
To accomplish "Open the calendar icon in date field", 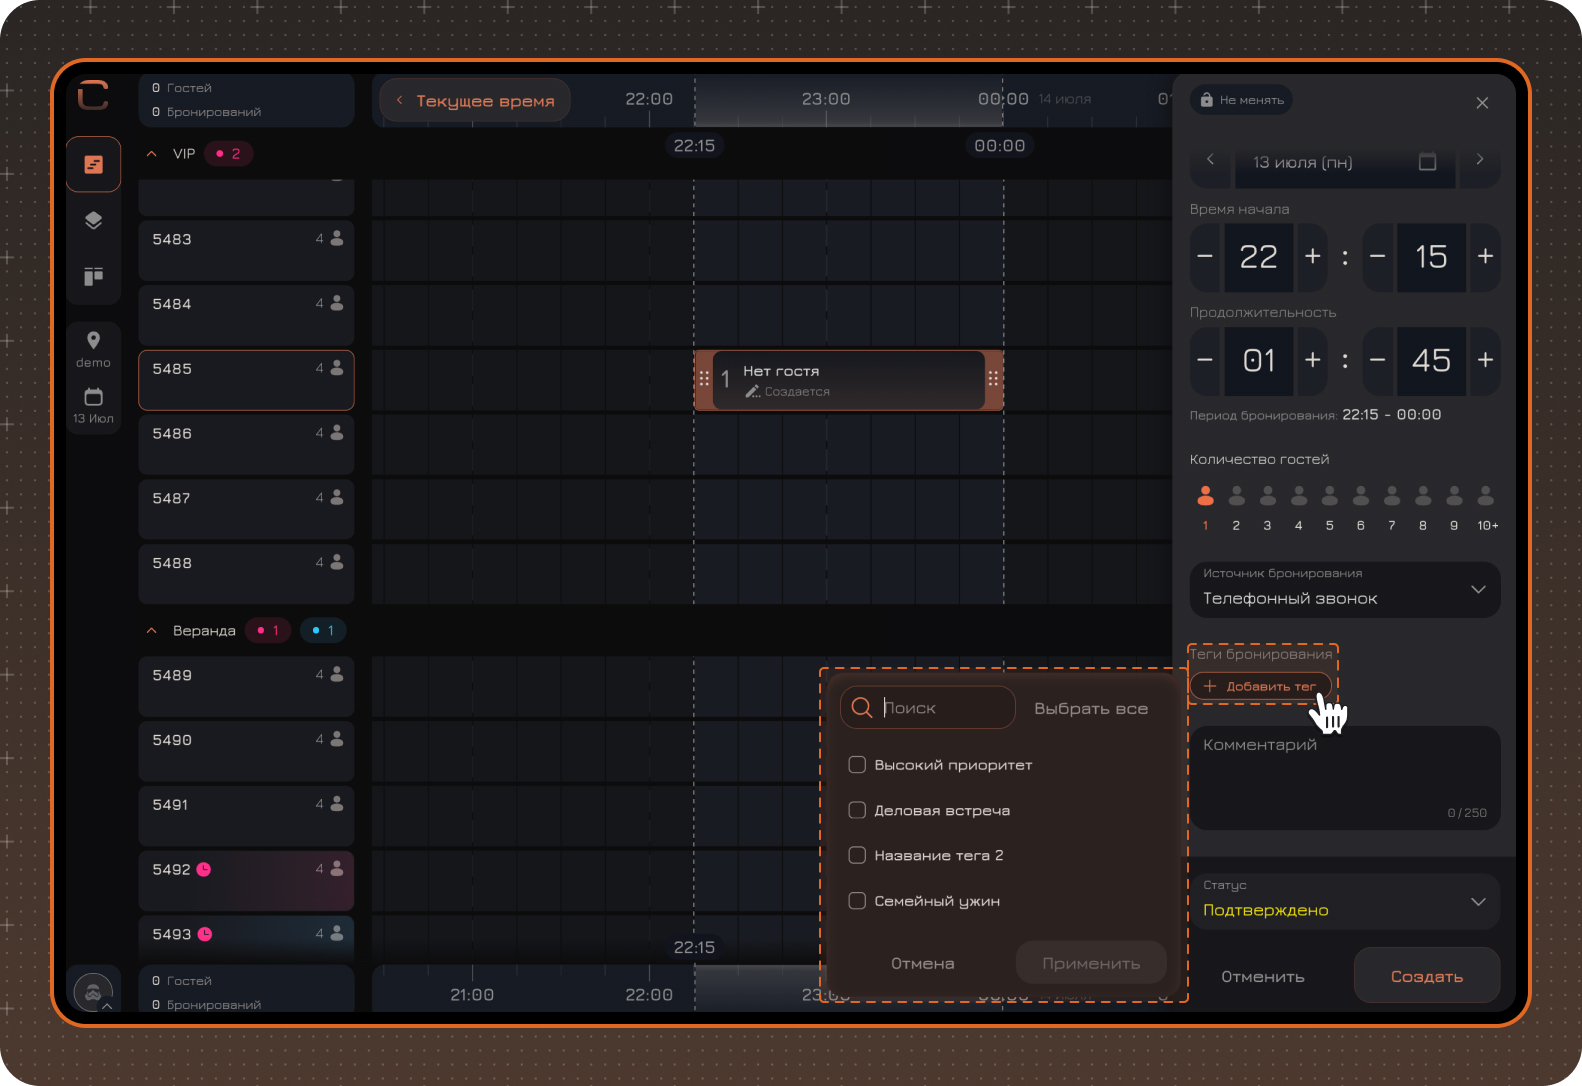I will (x=1427, y=162).
